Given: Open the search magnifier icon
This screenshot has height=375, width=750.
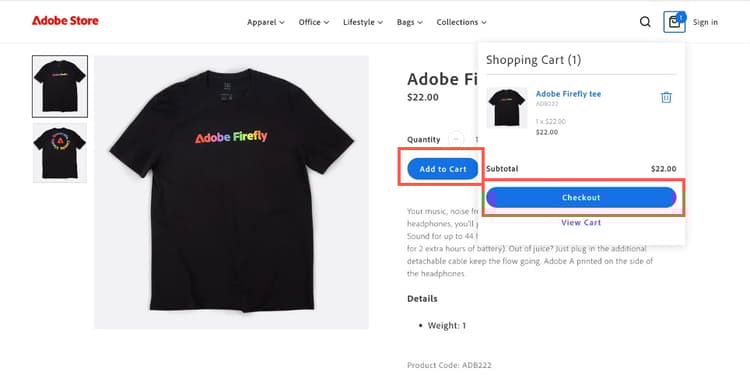Looking at the screenshot, I should [x=645, y=22].
